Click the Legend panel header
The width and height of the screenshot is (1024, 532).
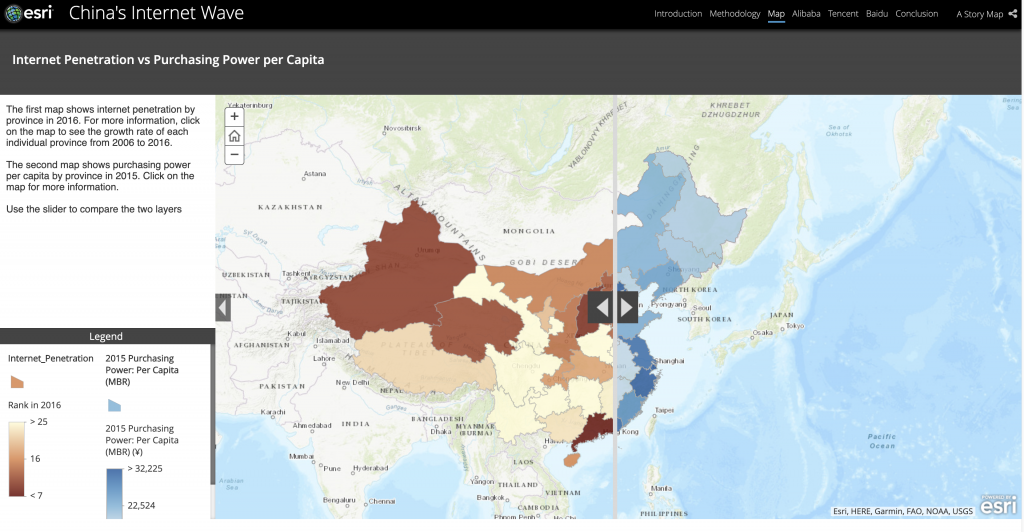point(106,336)
